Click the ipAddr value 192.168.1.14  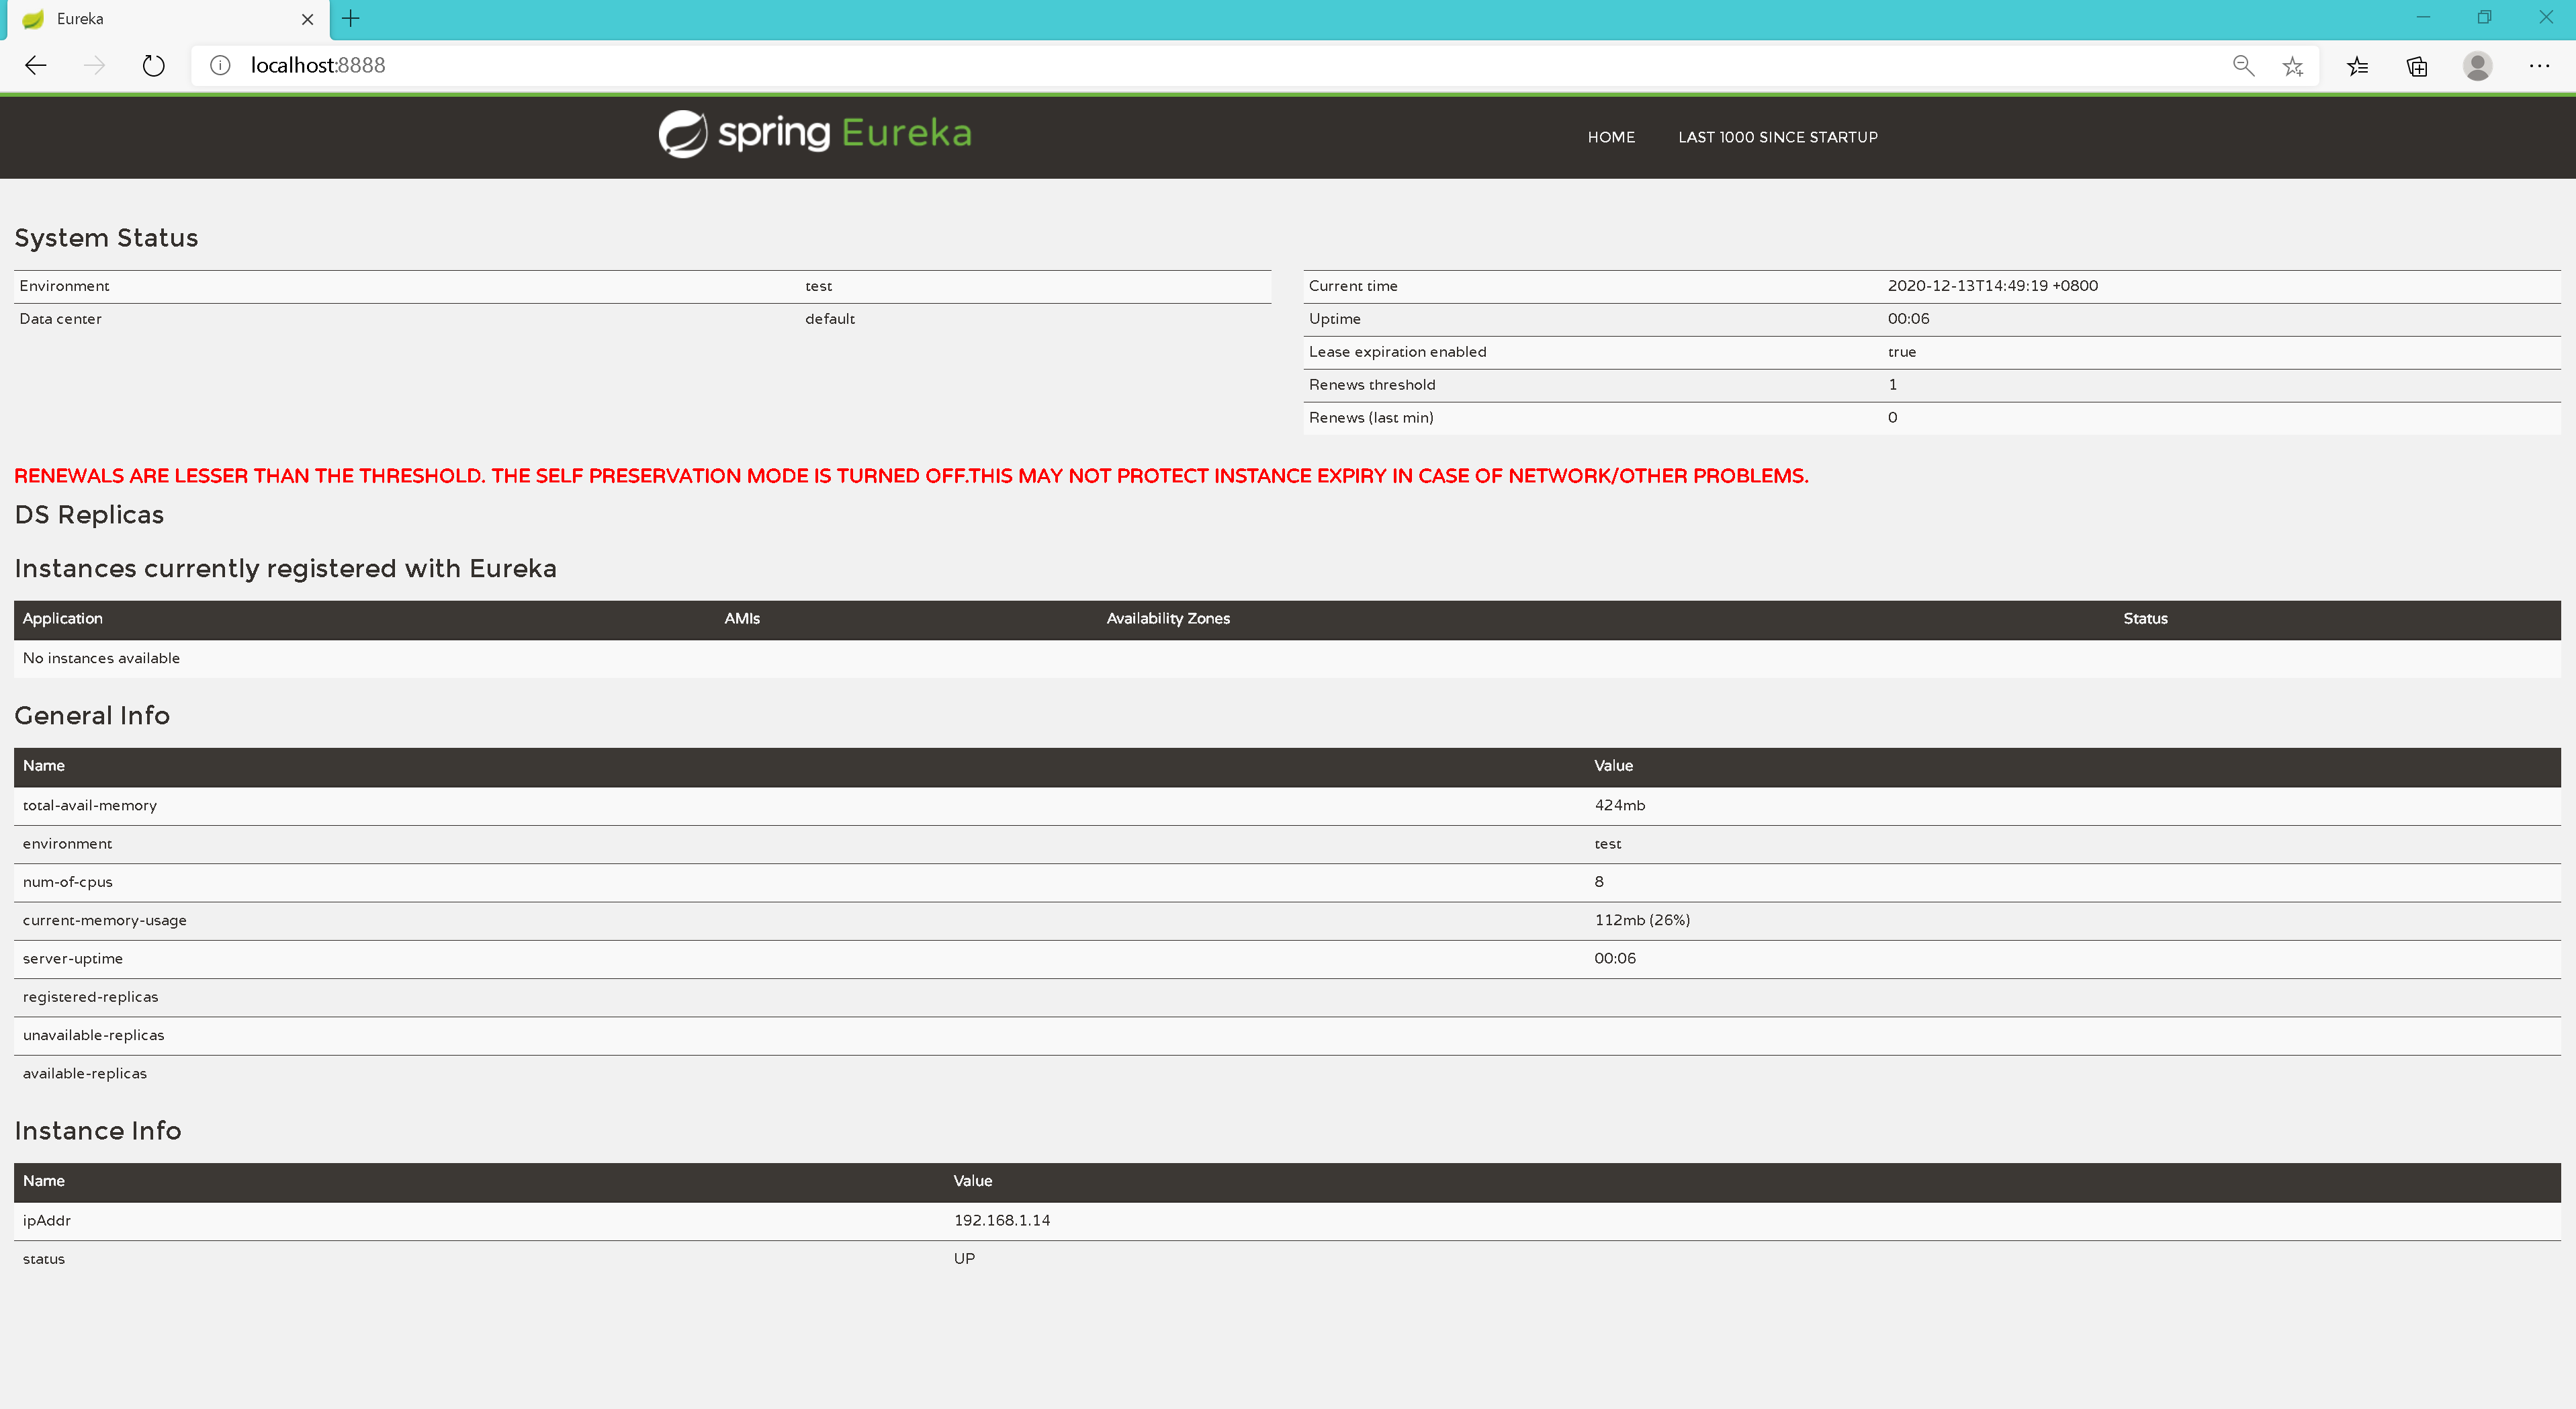click(1001, 1221)
